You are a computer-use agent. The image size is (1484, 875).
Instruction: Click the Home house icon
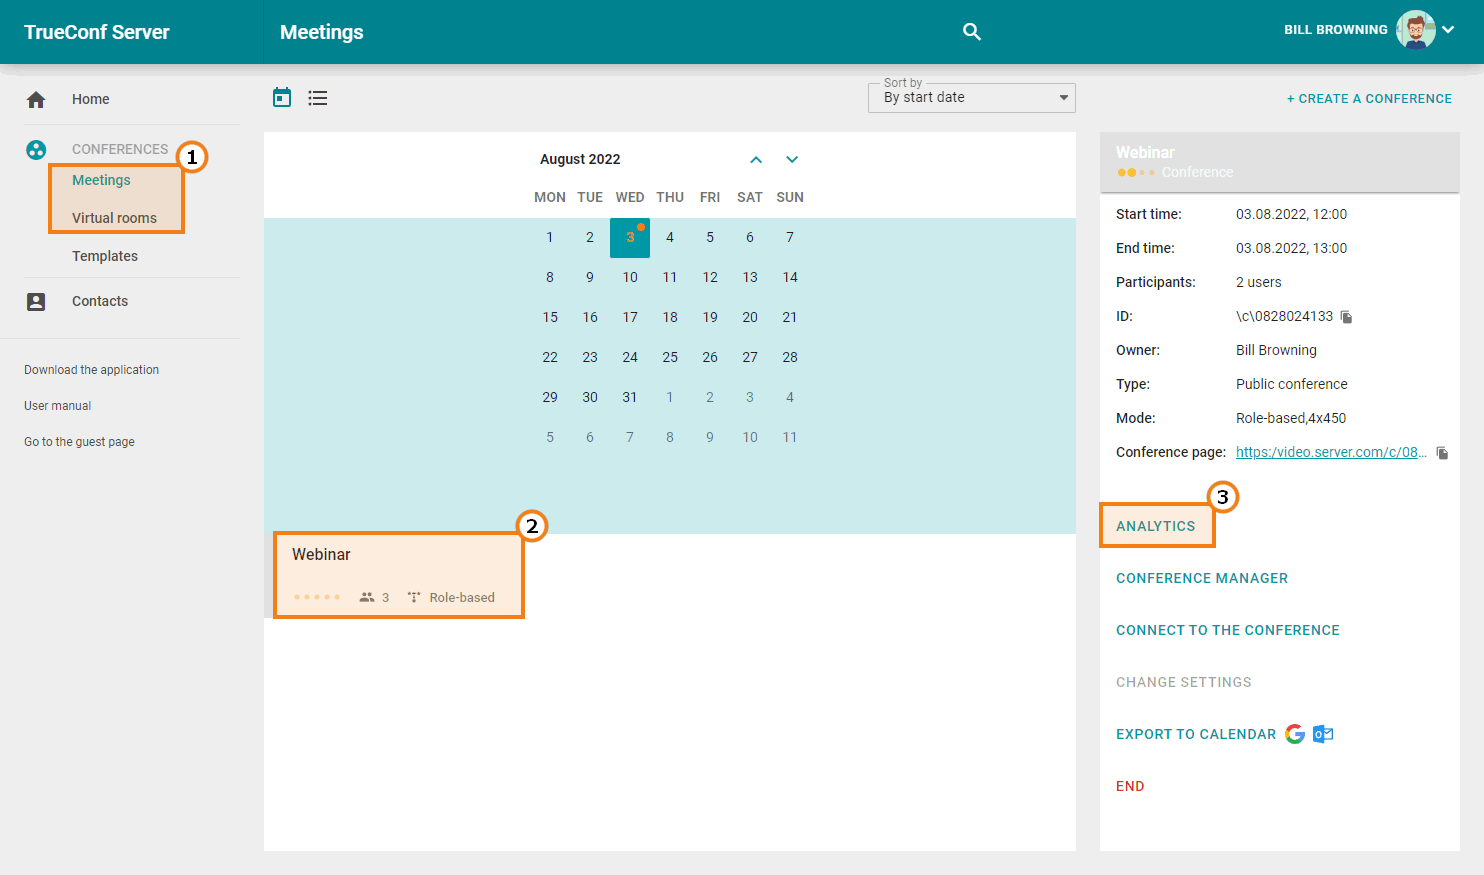tap(36, 99)
